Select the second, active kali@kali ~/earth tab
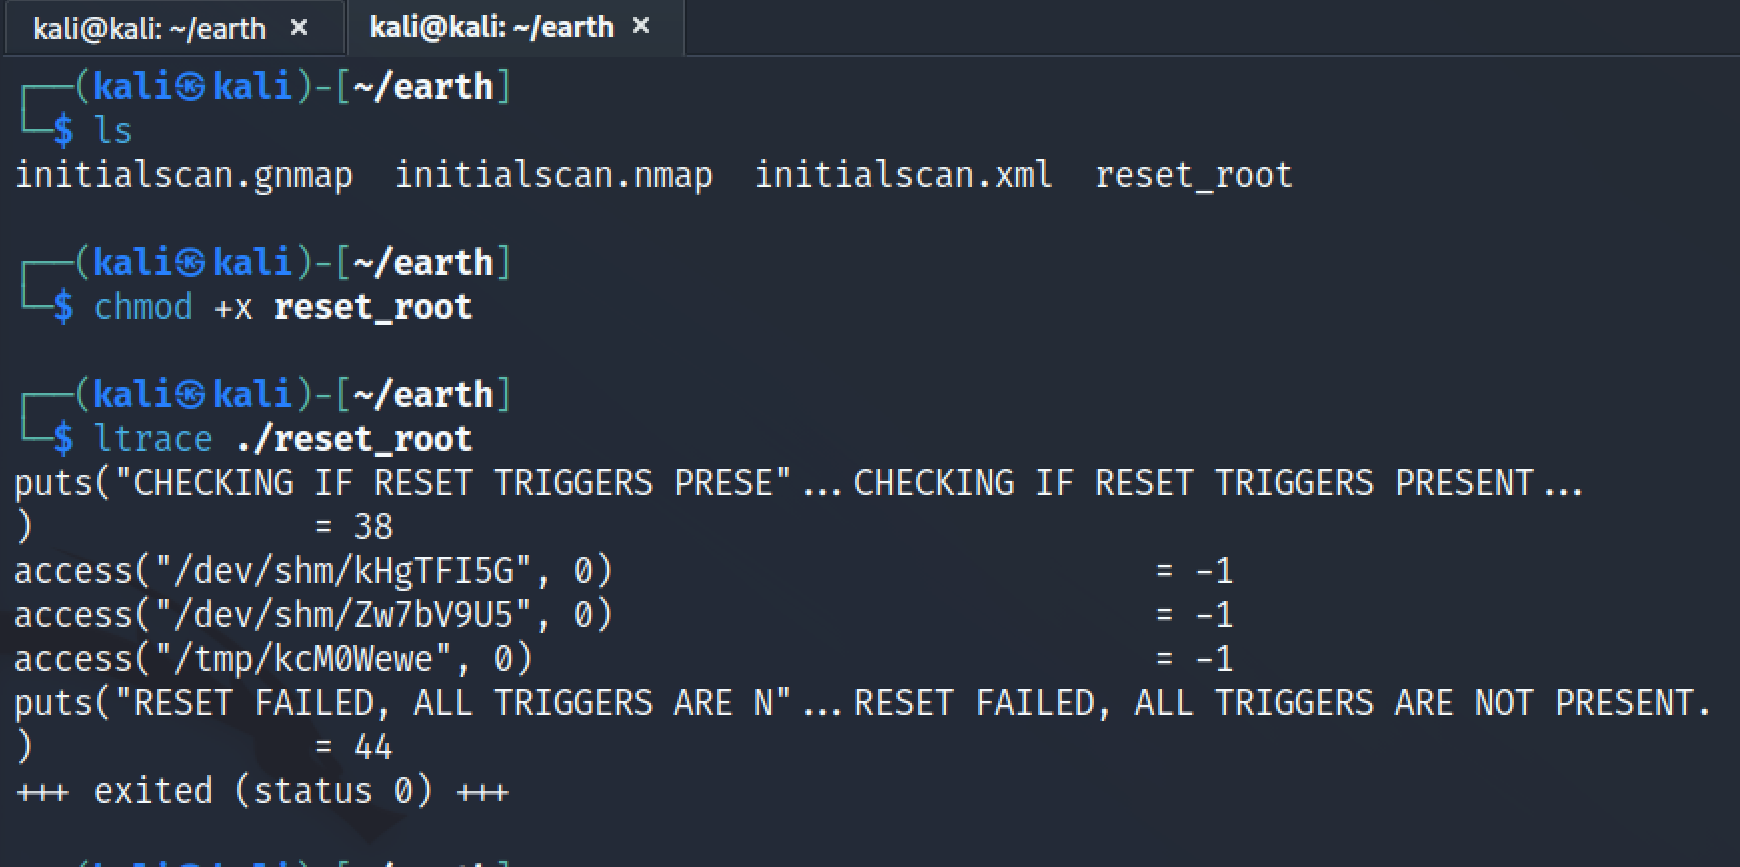This screenshot has height=867, width=1740. [491, 27]
